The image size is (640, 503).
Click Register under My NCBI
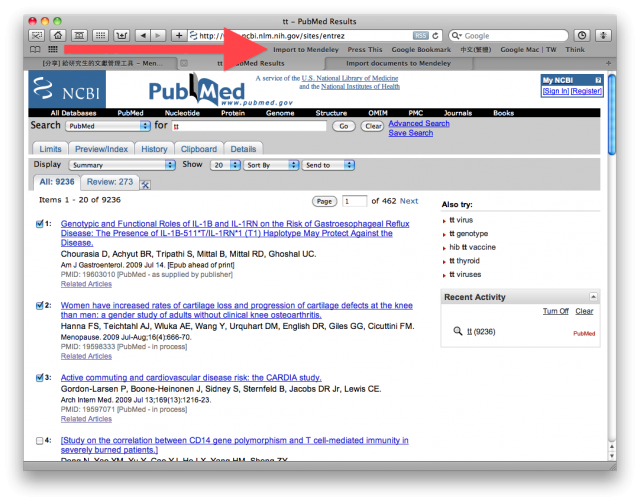(x=586, y=91)
